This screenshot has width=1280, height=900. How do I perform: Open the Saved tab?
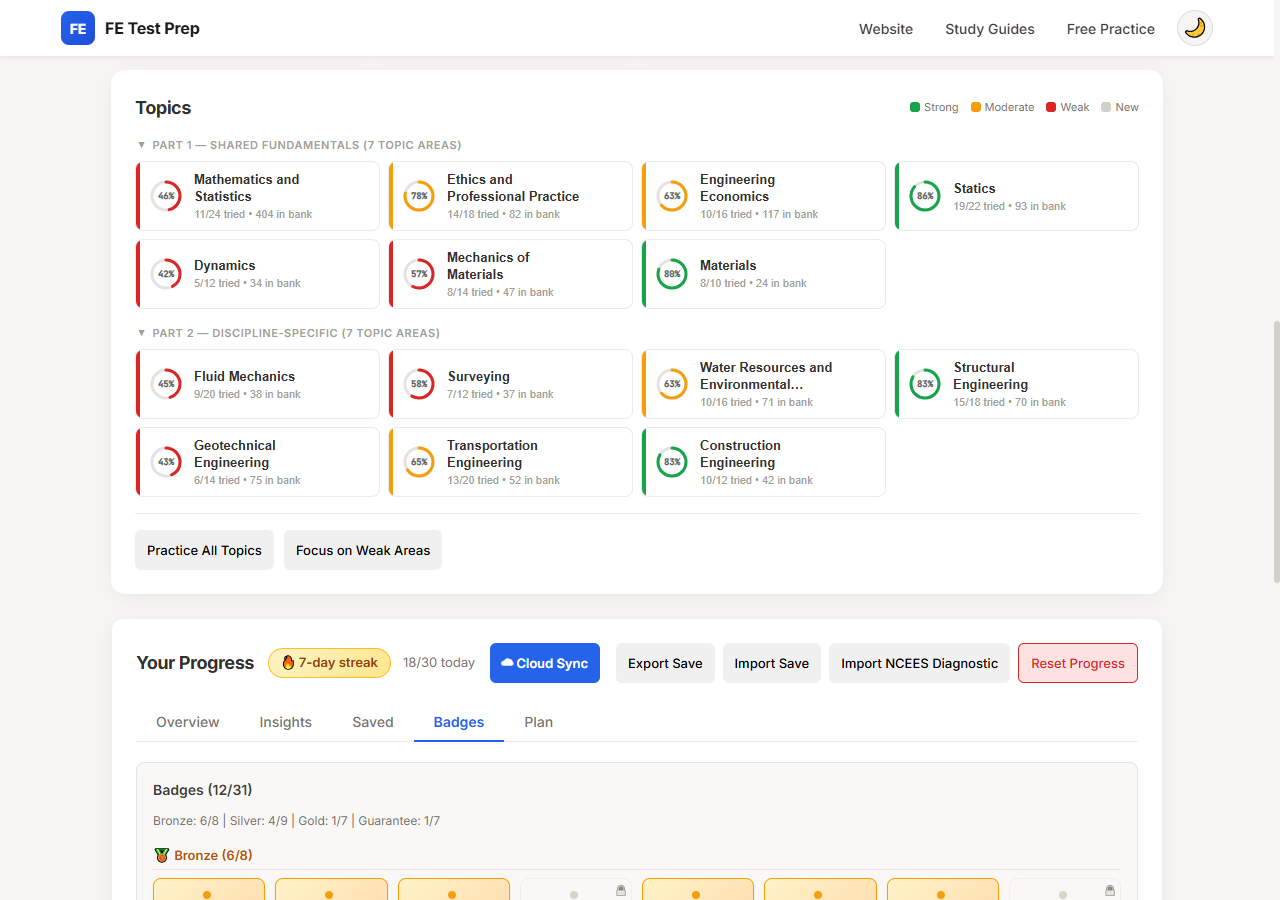tap(373, 722)
